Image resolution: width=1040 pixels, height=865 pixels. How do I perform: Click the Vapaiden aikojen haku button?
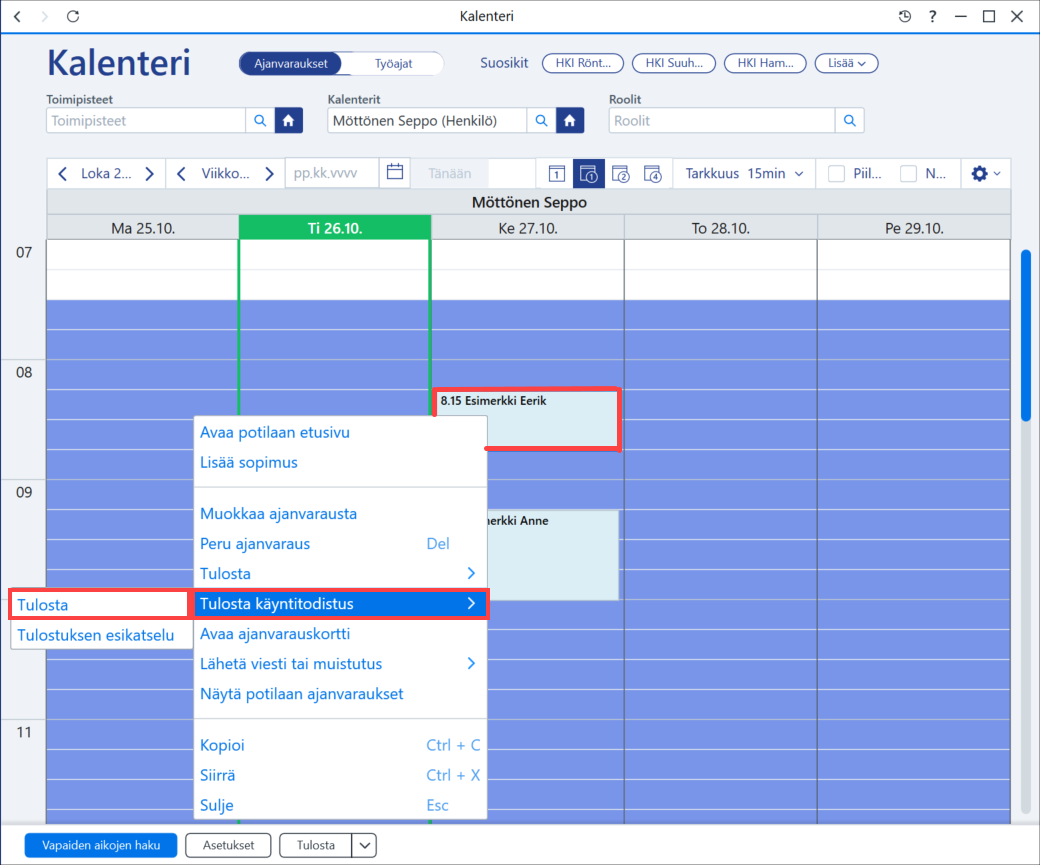point(101,845)
